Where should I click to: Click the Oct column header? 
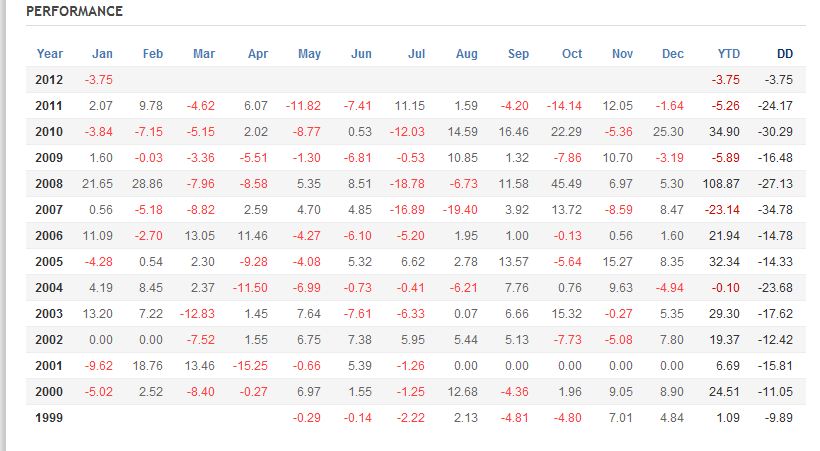[x=571, y=54]
